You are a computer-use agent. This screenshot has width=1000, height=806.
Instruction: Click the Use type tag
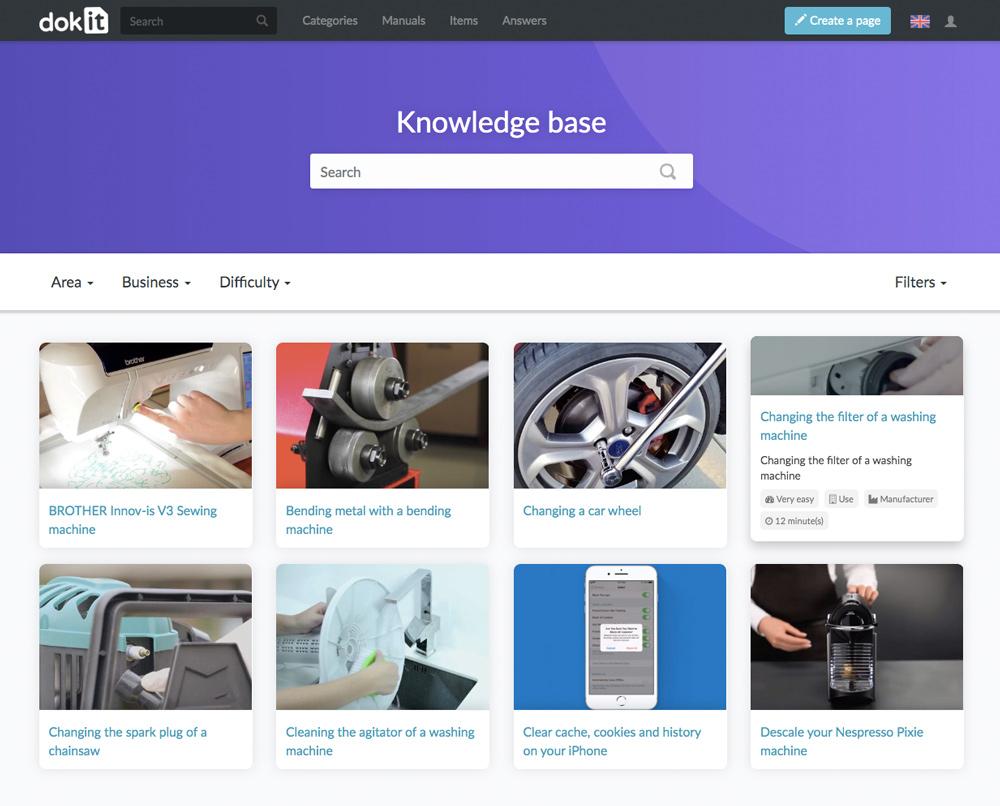tap(841, 499)
